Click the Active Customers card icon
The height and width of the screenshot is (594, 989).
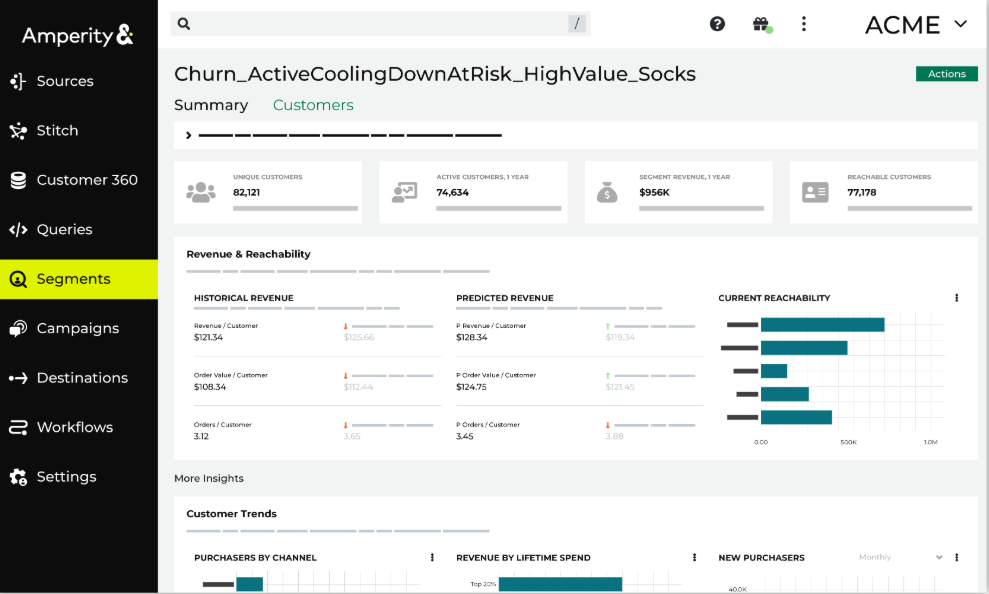[x=404, y=192]
